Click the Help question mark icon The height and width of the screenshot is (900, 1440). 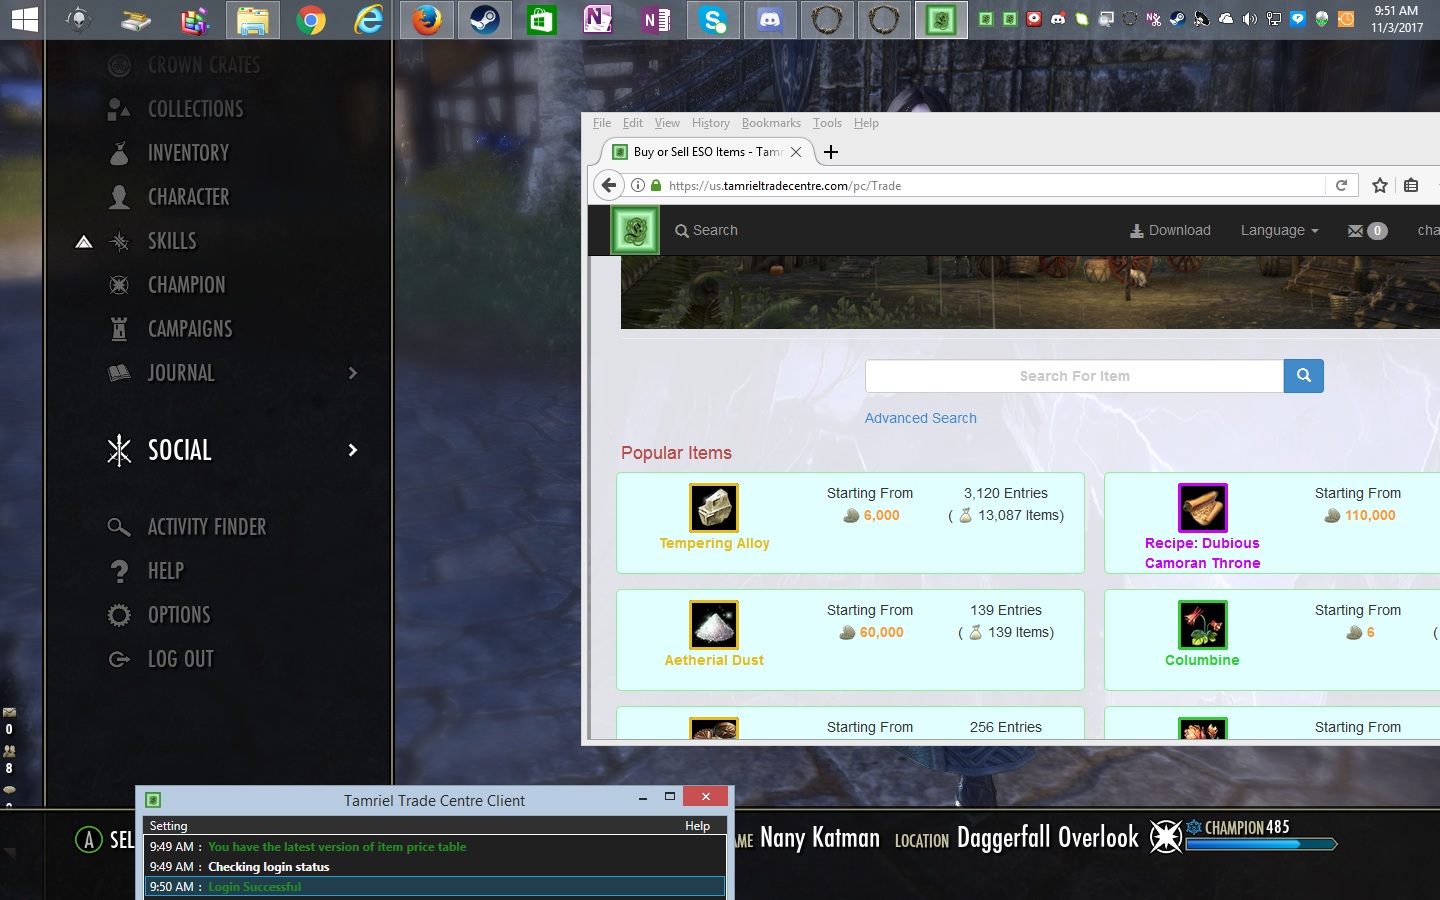click(119, 571)
